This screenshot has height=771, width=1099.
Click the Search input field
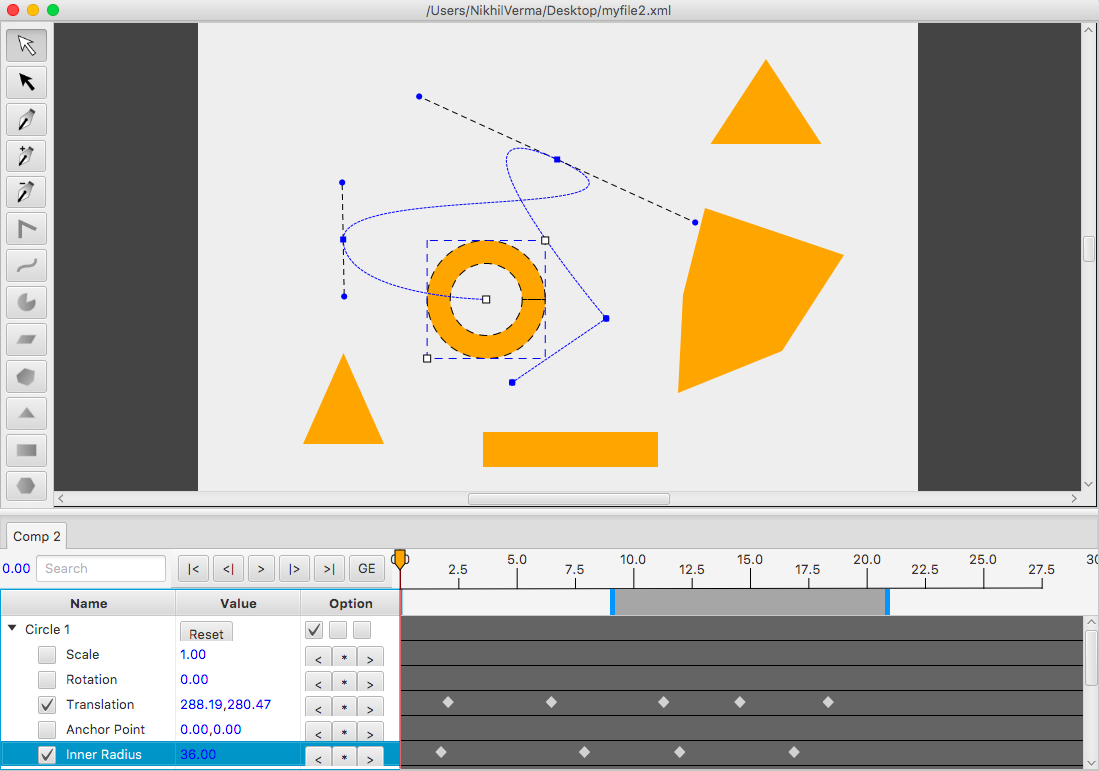(101, 568)
